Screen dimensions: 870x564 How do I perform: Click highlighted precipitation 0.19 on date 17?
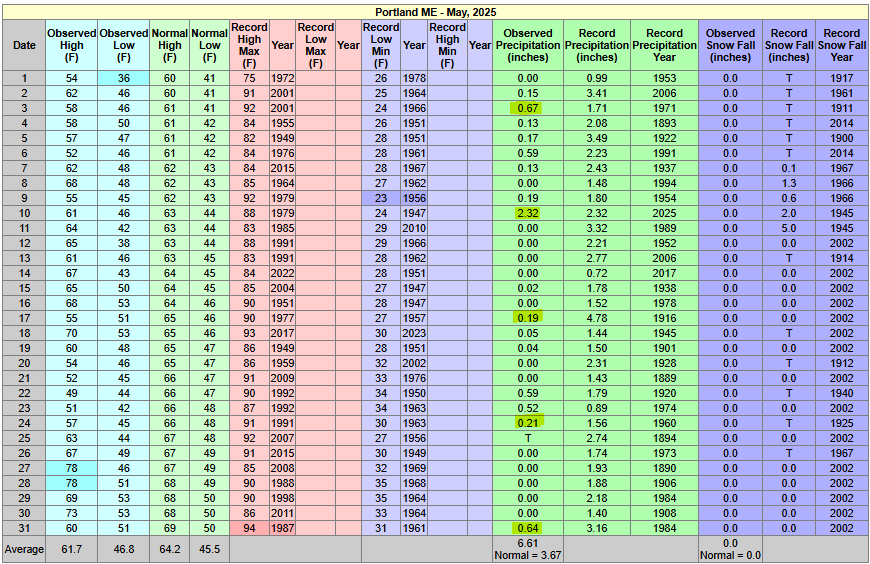pos(528,318)
